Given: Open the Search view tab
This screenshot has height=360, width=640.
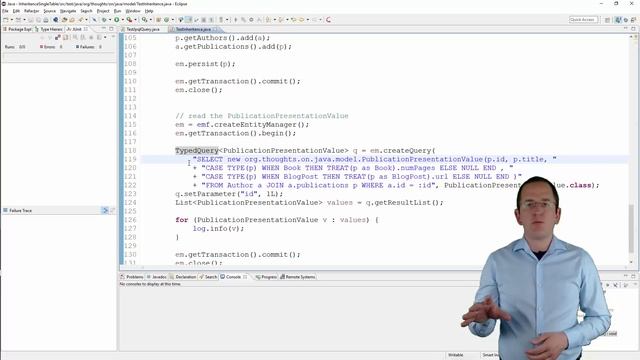Looking at the screenshot, I should click(208, 277).
